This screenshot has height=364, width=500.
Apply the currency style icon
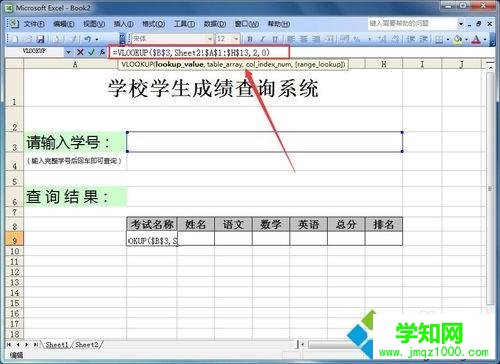pos(344,39)
